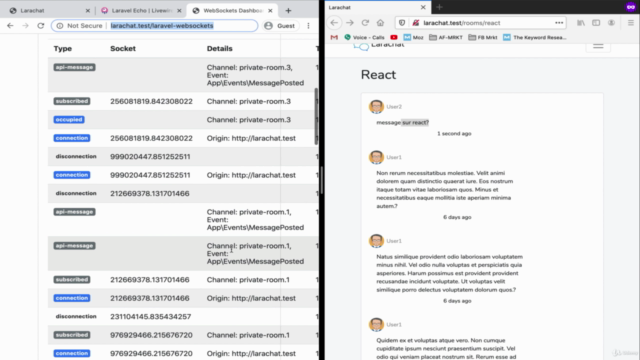Click the Details column header
The image size is (640, 360).
pyautogui.click(x=220, y=49)
